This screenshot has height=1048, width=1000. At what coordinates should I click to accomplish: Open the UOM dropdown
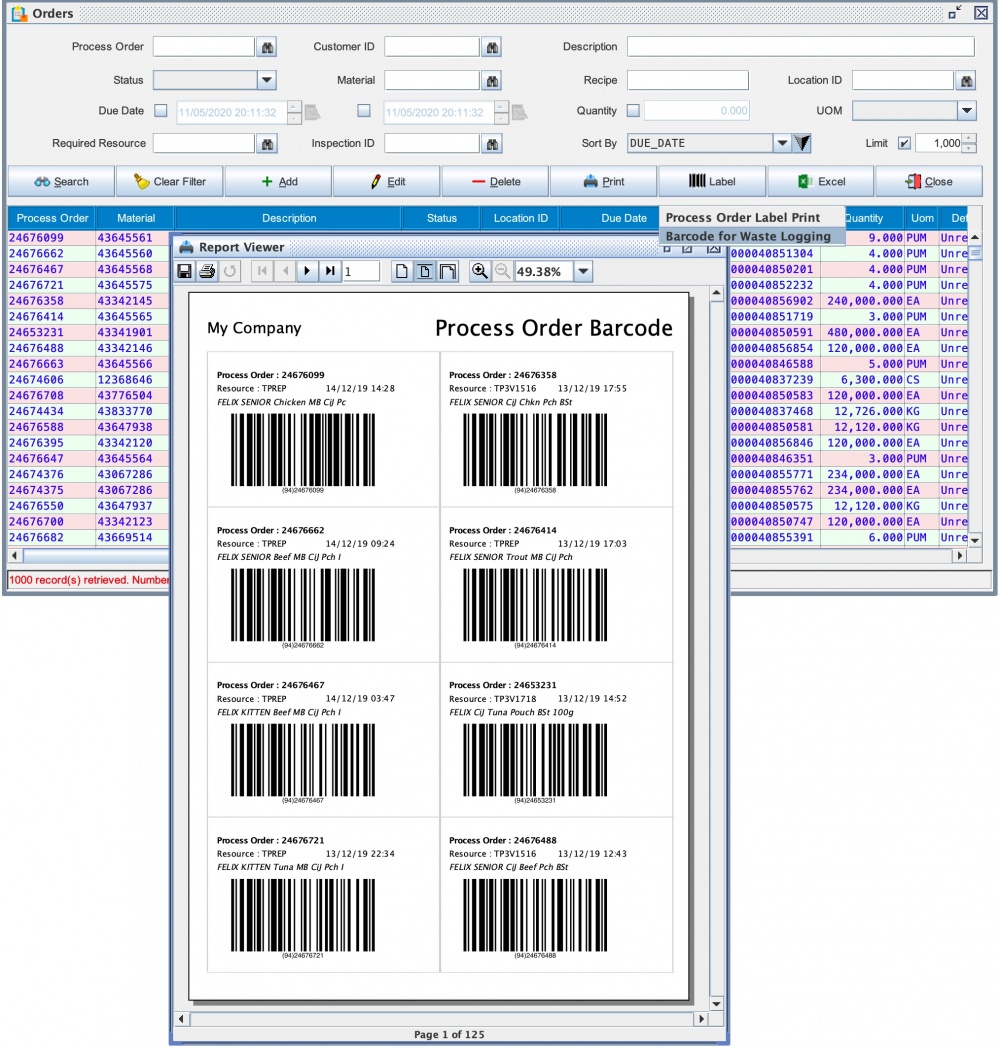pyautogui.click(x=966, y=111)
